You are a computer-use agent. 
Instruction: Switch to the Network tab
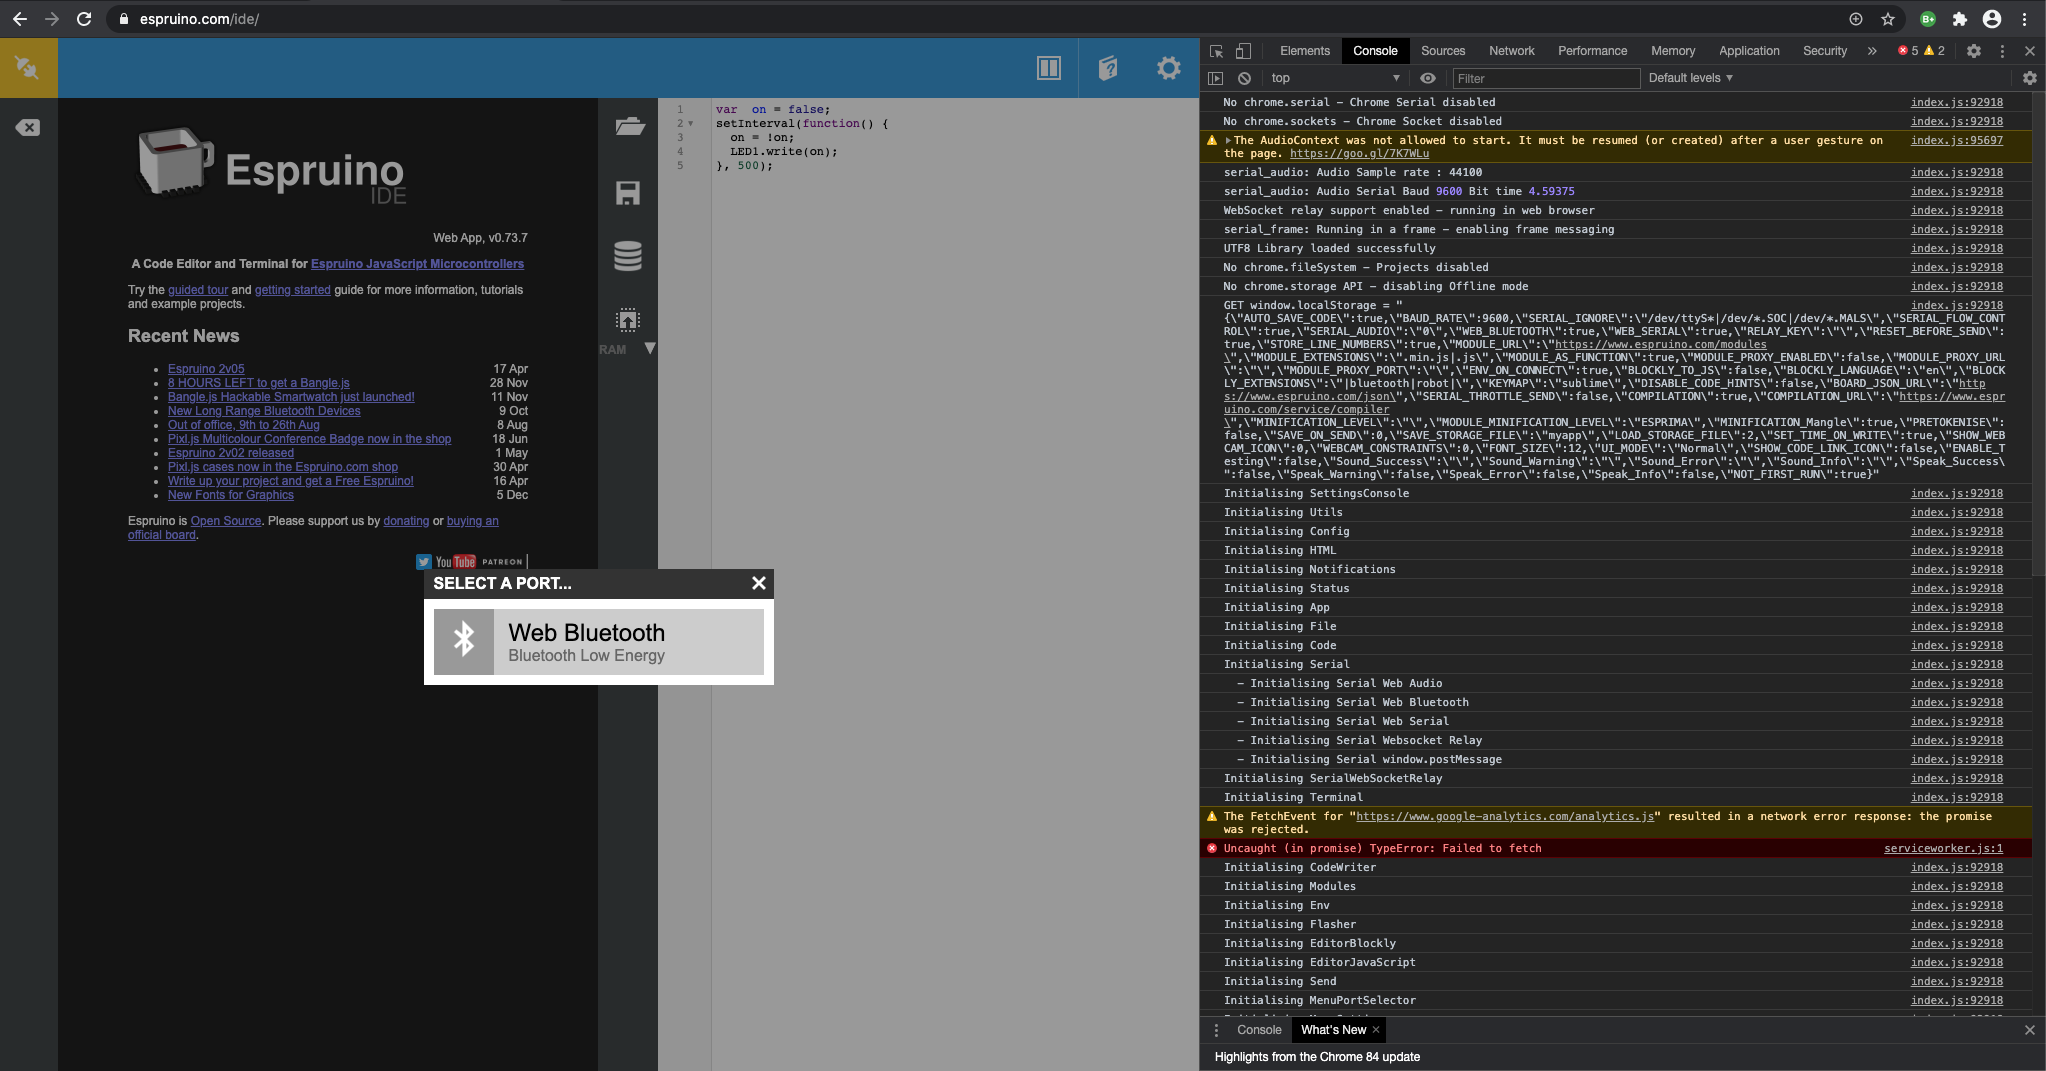[1511, 51]
